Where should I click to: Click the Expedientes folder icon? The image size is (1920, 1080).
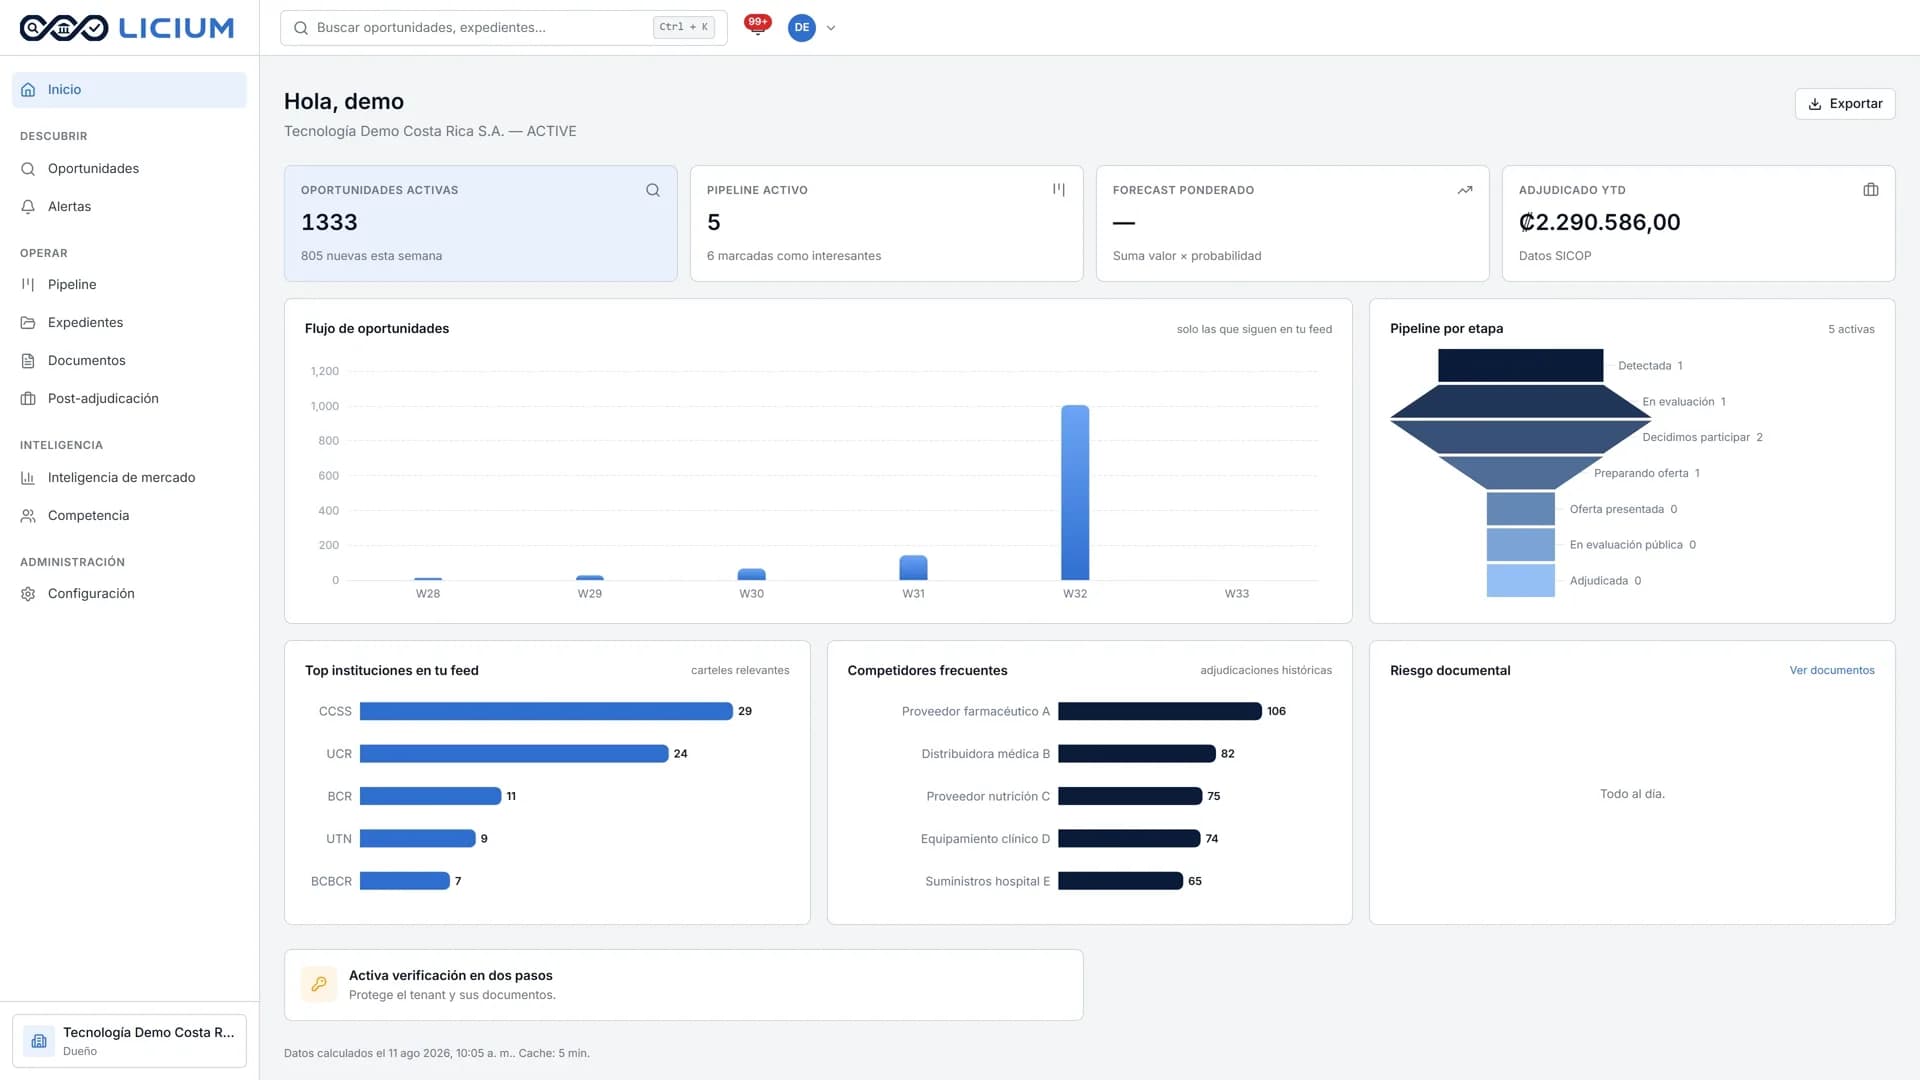point(28,323)
